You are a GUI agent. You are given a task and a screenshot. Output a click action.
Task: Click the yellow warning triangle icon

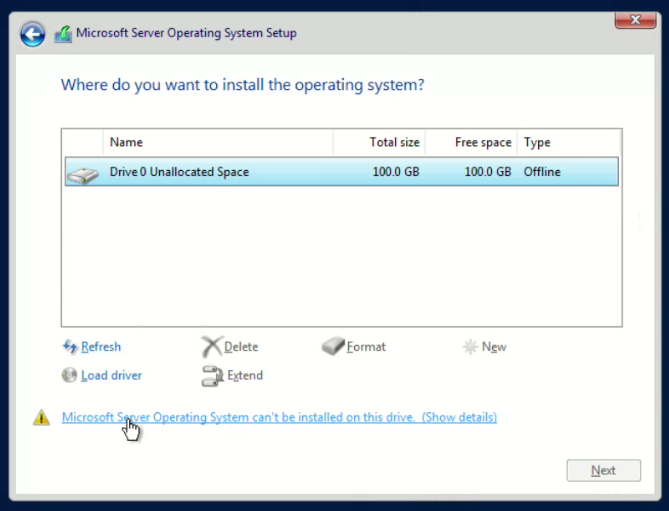(x=41, y=418)
